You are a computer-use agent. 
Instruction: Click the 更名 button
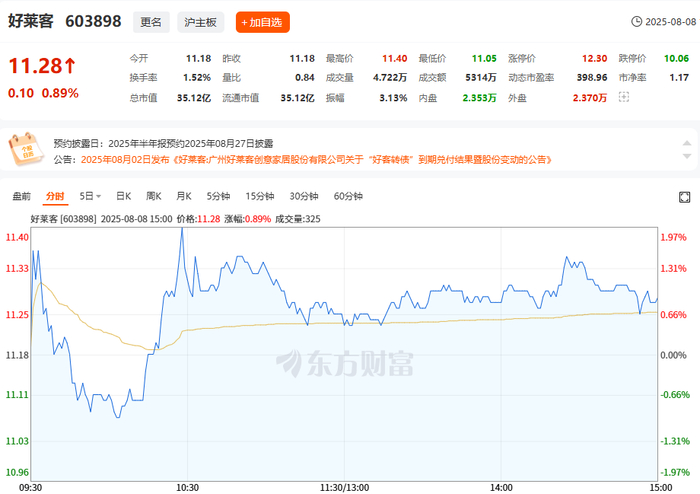click(151, 22)
